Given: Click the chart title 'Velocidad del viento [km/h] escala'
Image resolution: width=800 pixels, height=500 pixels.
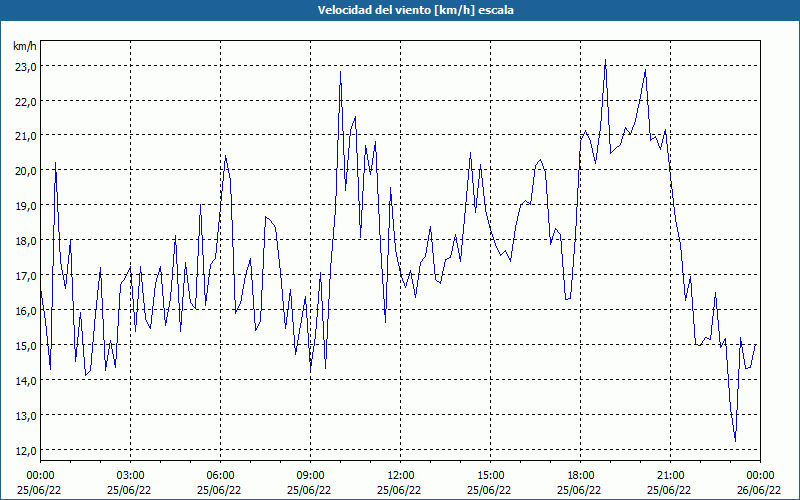Looking at the screenshot, I should [415, 10].
